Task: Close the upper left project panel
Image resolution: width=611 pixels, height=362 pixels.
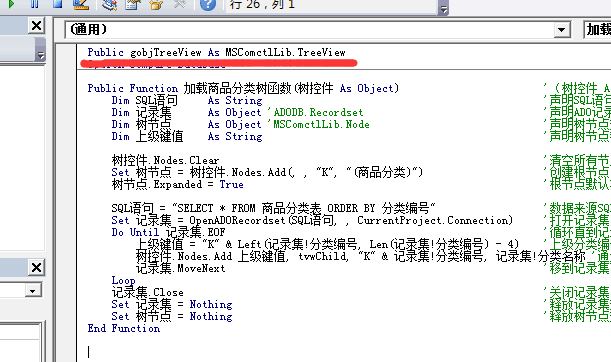Action: pyautogui.click(x=37, y=26)
